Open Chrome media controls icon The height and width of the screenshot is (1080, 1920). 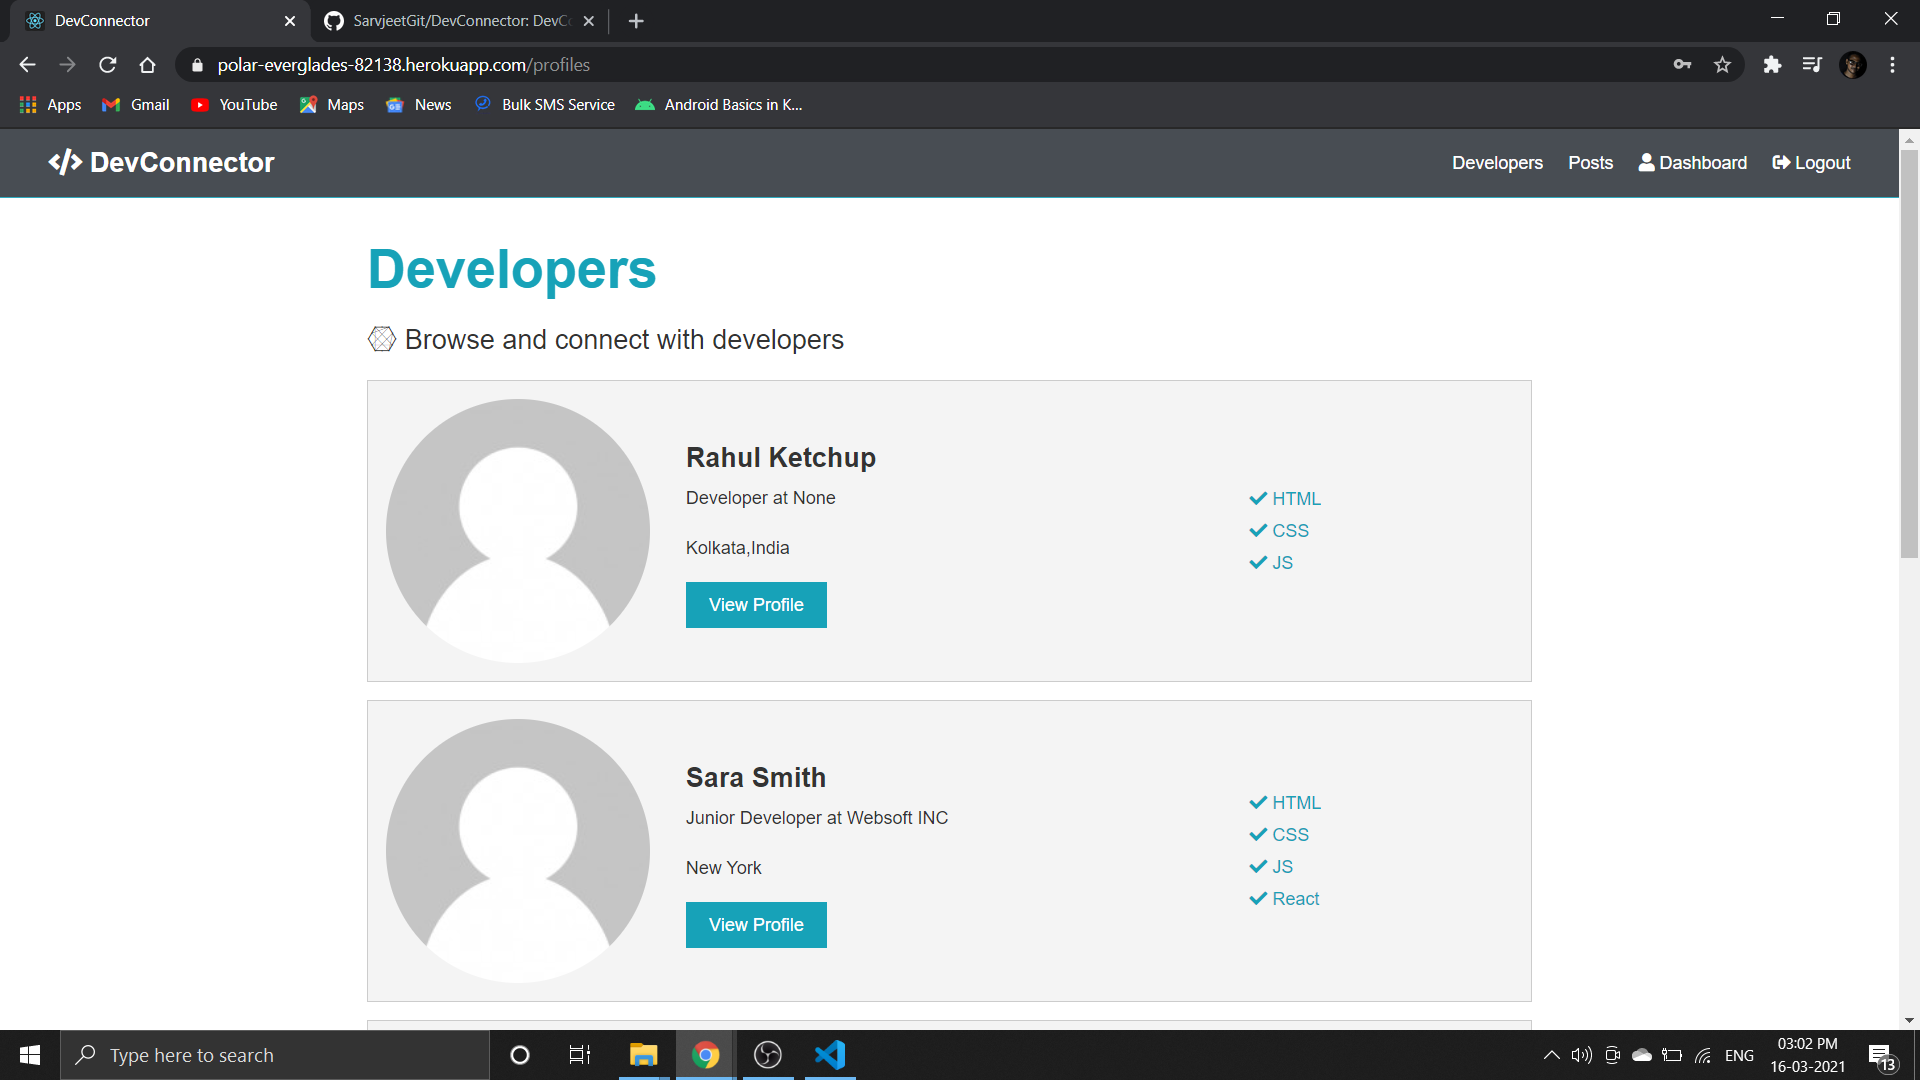1812,65
